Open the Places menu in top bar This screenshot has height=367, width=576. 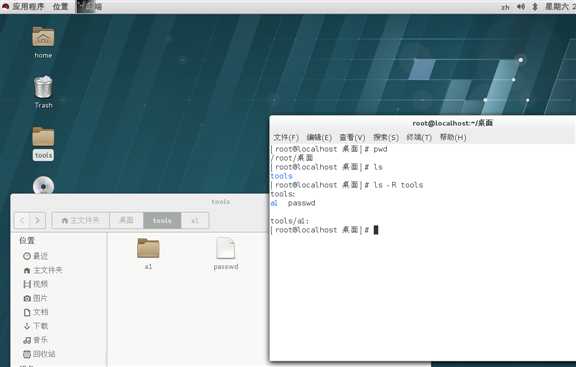60,7
